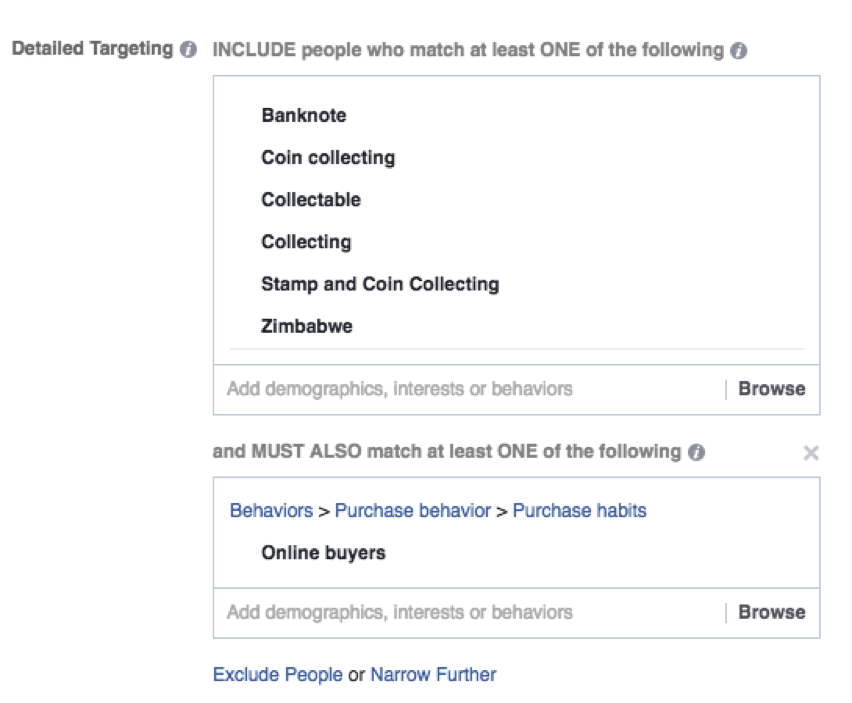Click info icon after INCLUDE people heading
Screen dimensions: 852x703
[x=738, y=51]
